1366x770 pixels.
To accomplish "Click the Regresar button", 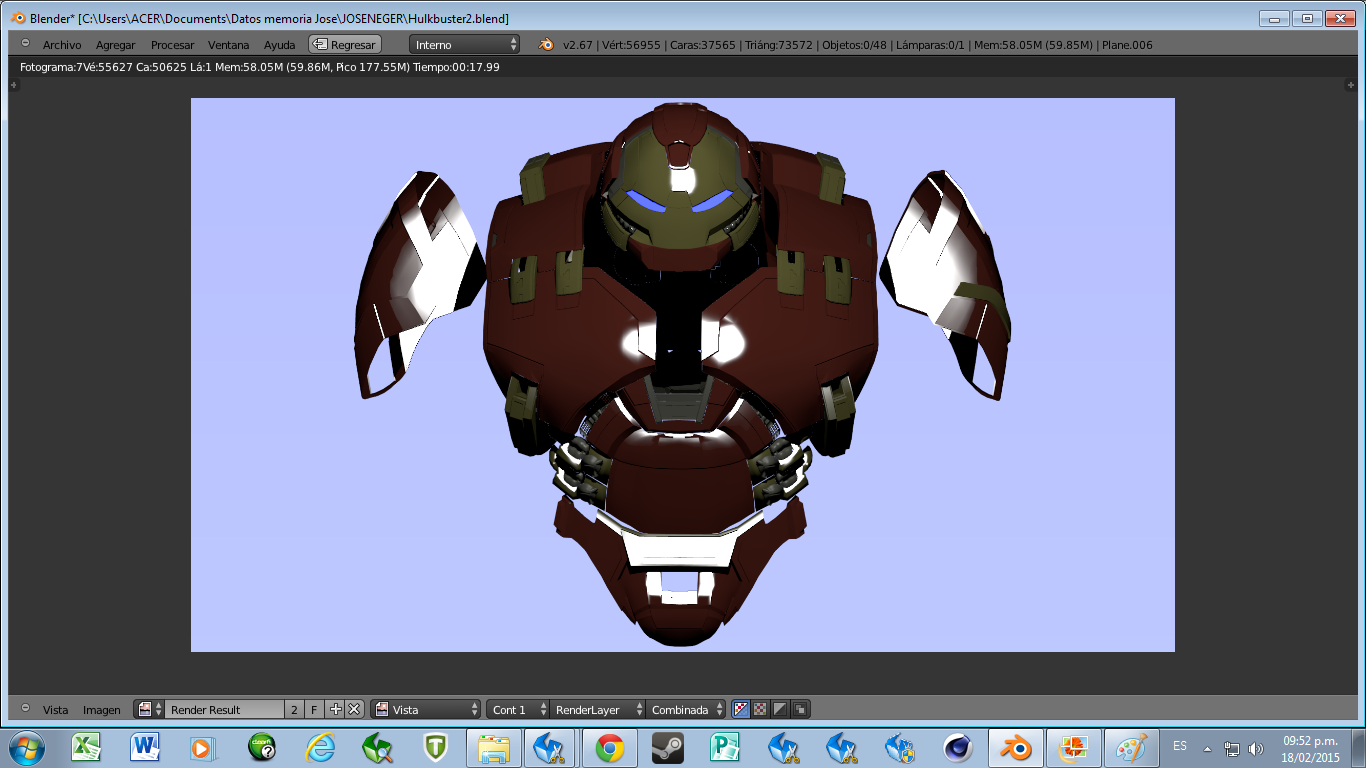I will (x=345, y=44).
